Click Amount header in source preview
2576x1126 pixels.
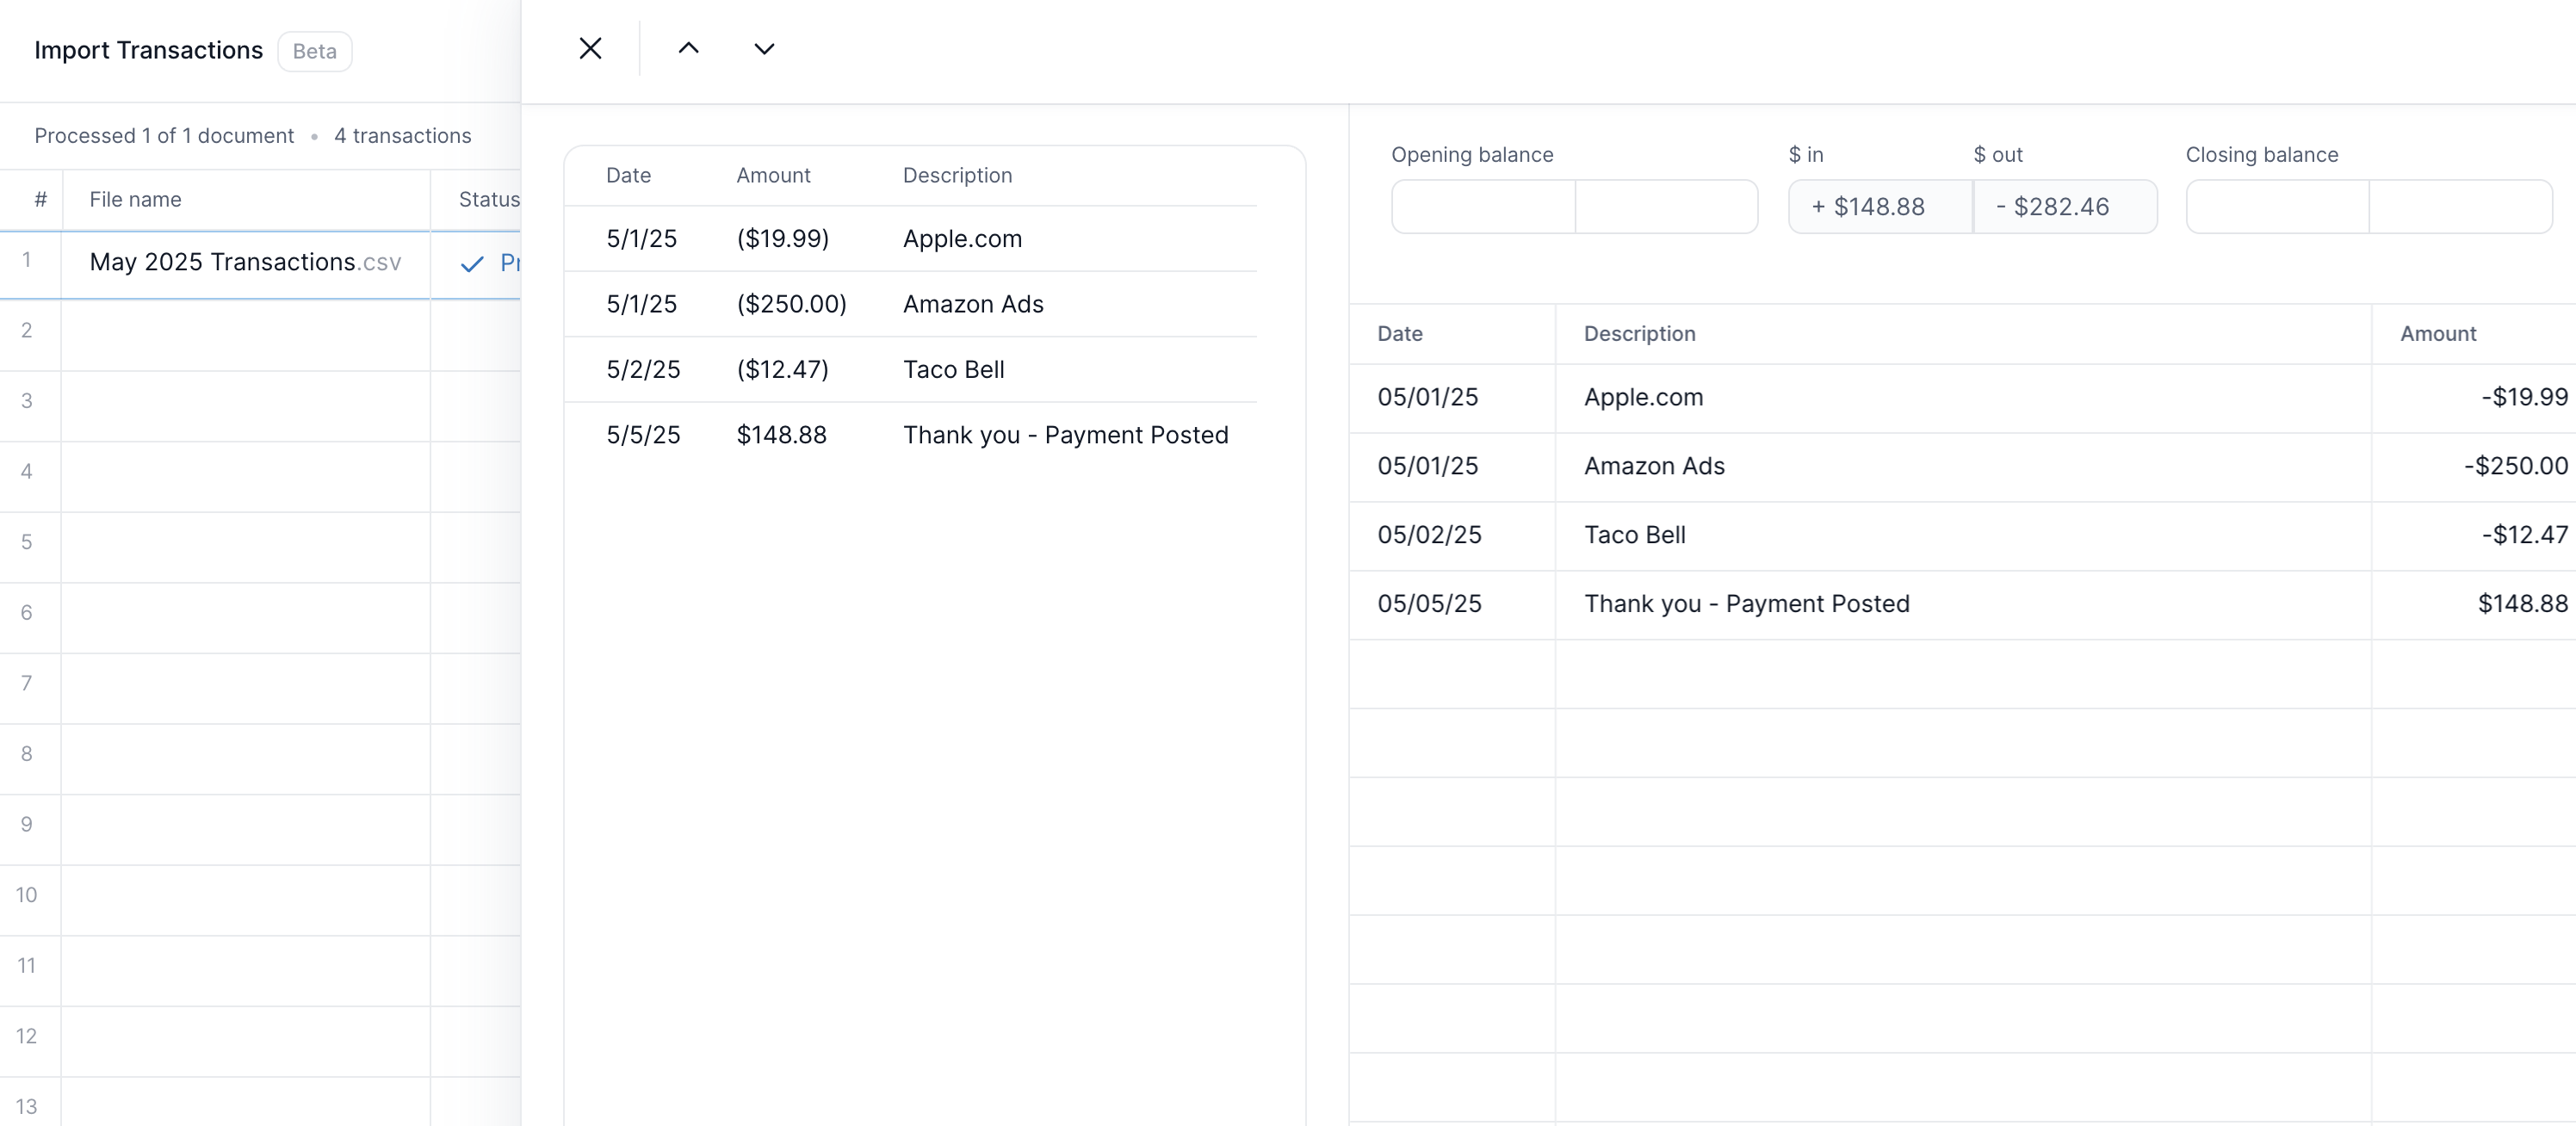(x=773, y=175)
